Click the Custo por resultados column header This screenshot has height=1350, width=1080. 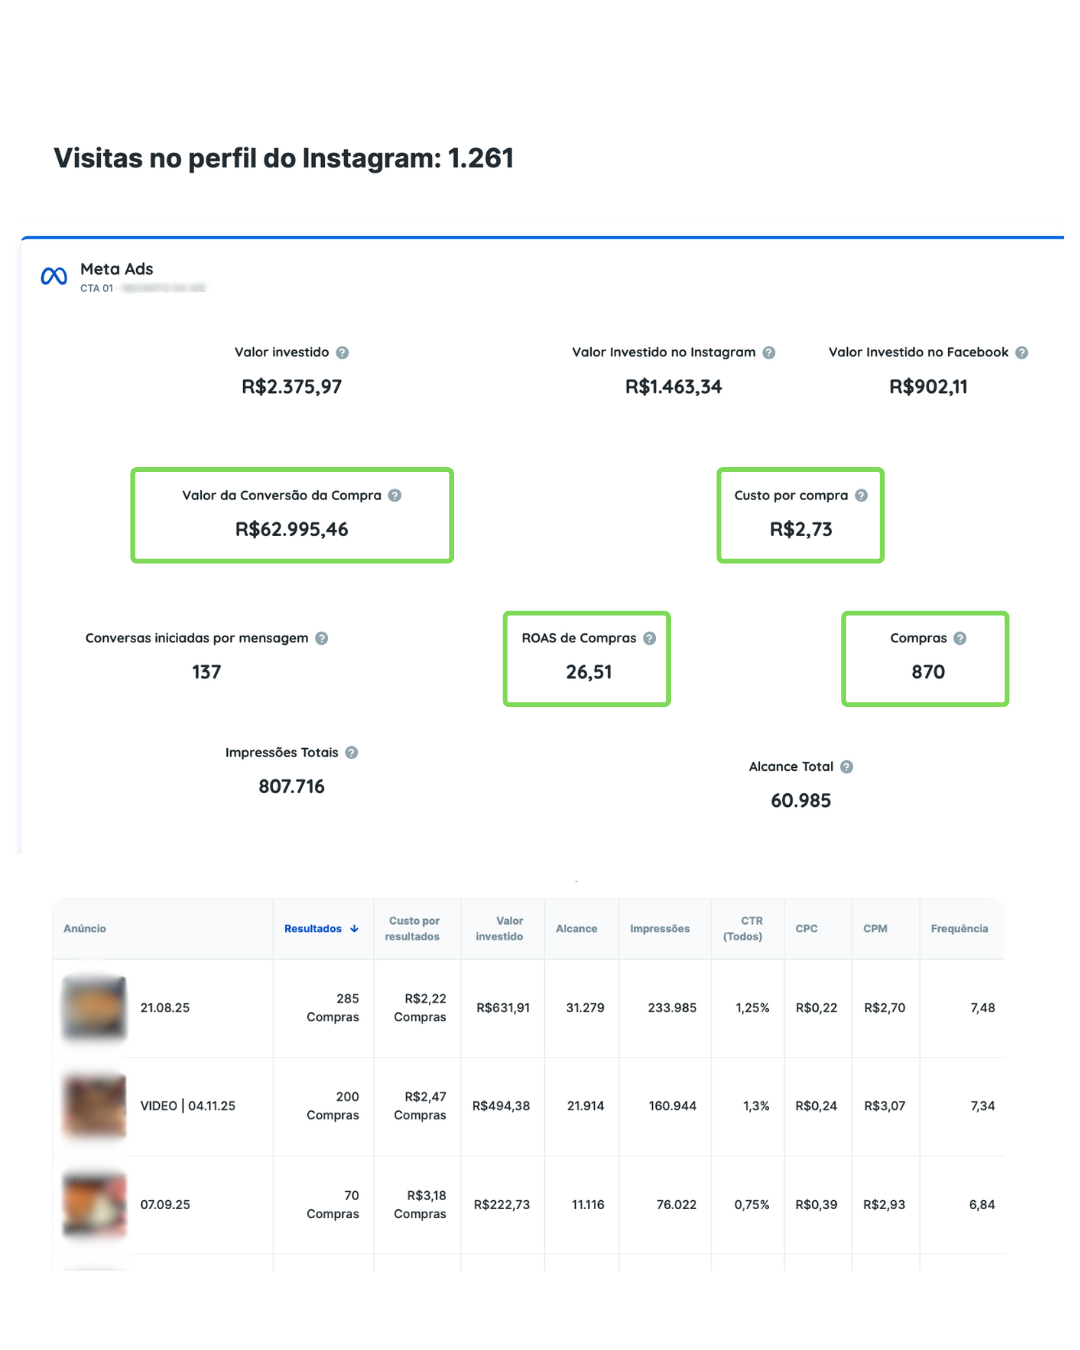pos(412,929)
